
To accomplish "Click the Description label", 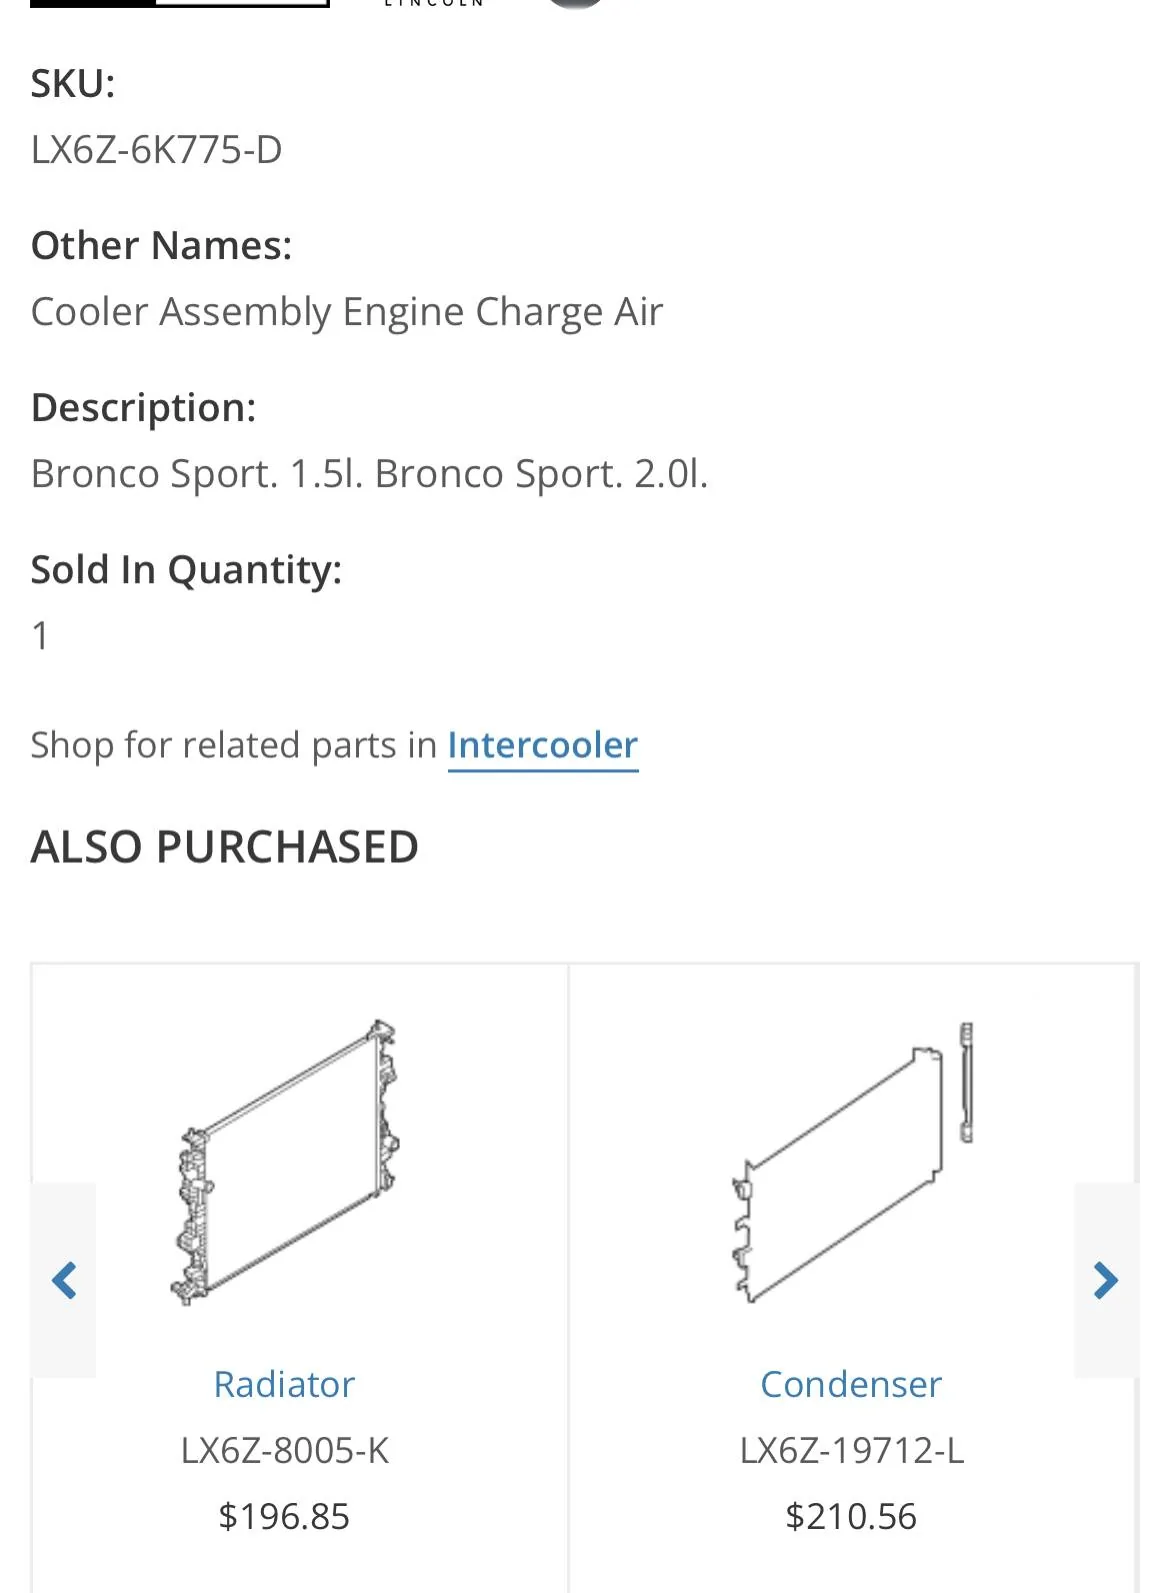I will [x=143, y=408].
